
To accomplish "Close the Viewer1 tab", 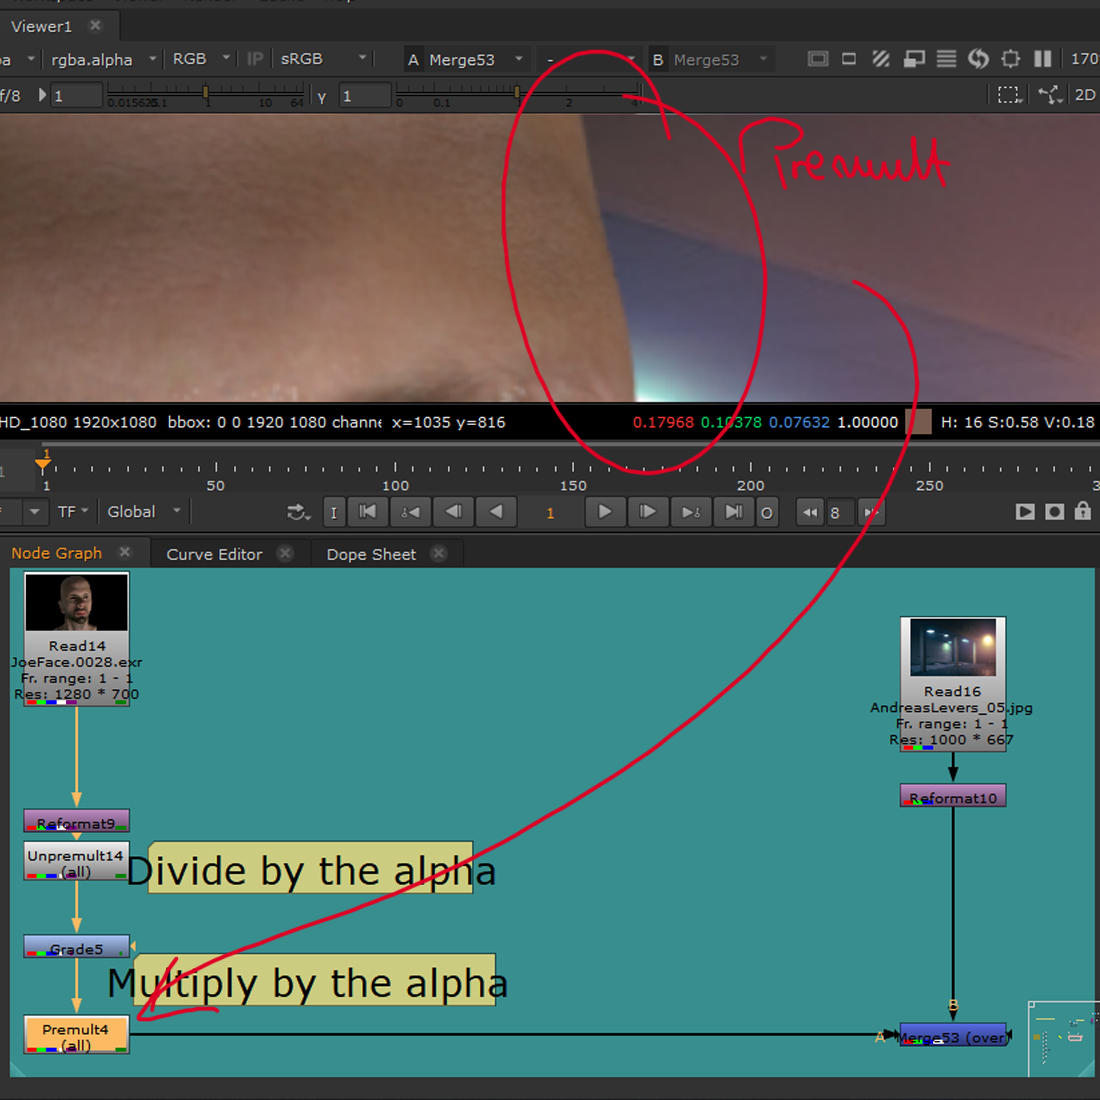I will (x=95, y=26).
